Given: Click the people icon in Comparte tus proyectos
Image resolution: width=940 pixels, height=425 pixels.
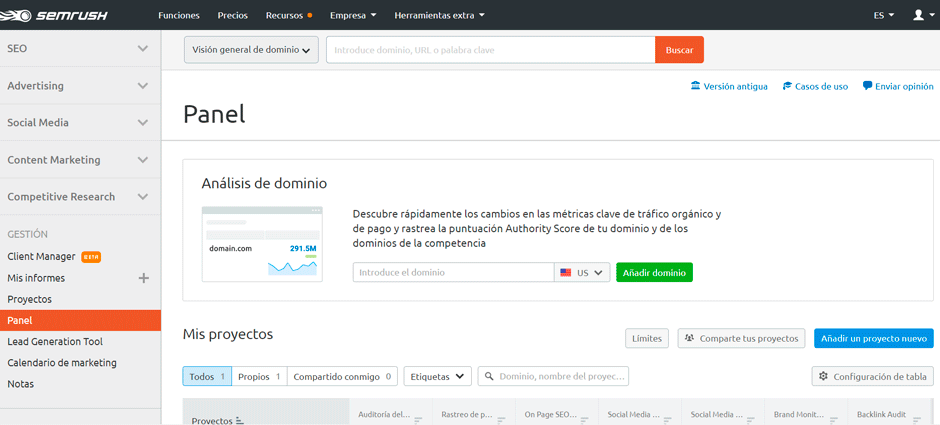Looking at the screenshot, I should point(689,338).
